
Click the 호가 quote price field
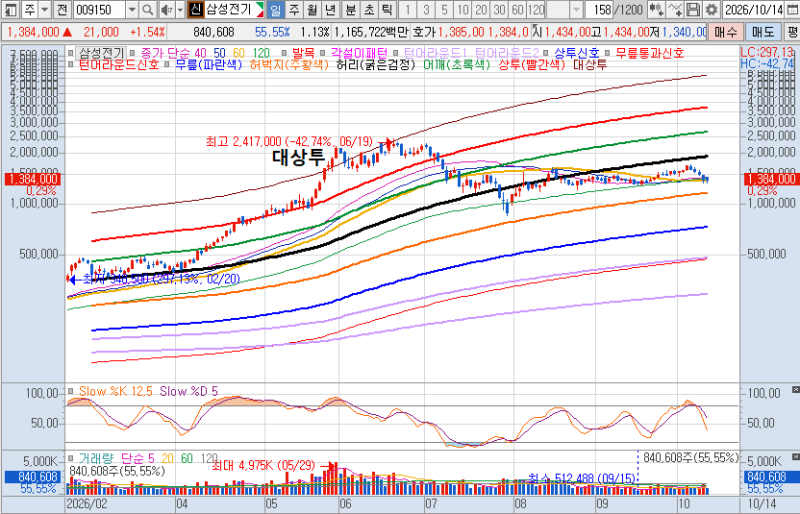pyautogui.click(x=470, y=32)
